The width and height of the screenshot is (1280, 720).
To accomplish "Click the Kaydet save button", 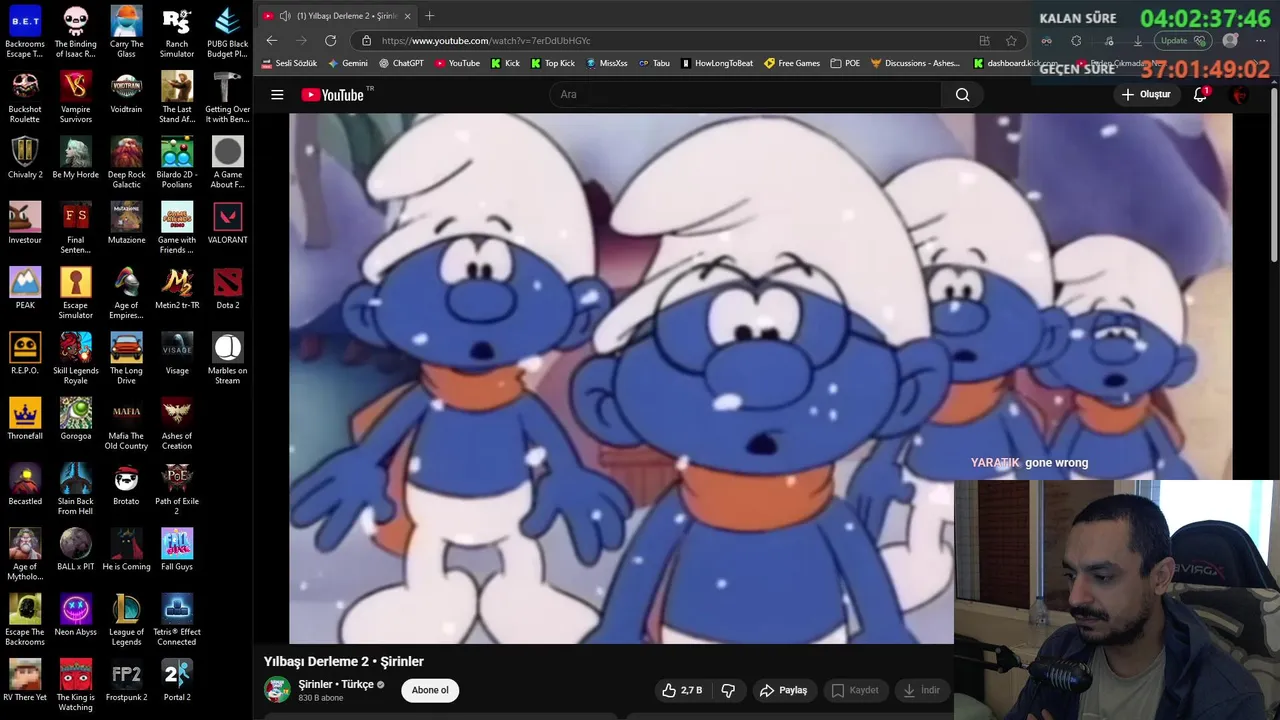I will click(855, 690).
